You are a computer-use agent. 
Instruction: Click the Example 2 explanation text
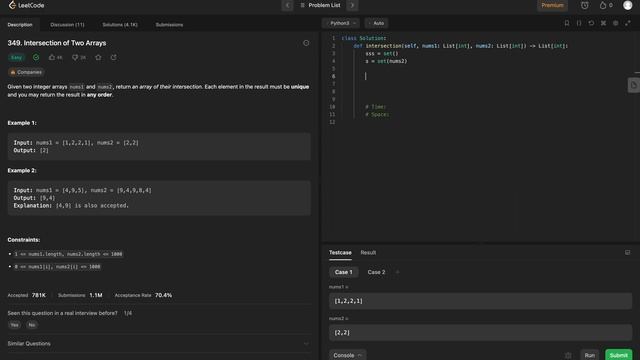tap(71, 206)
